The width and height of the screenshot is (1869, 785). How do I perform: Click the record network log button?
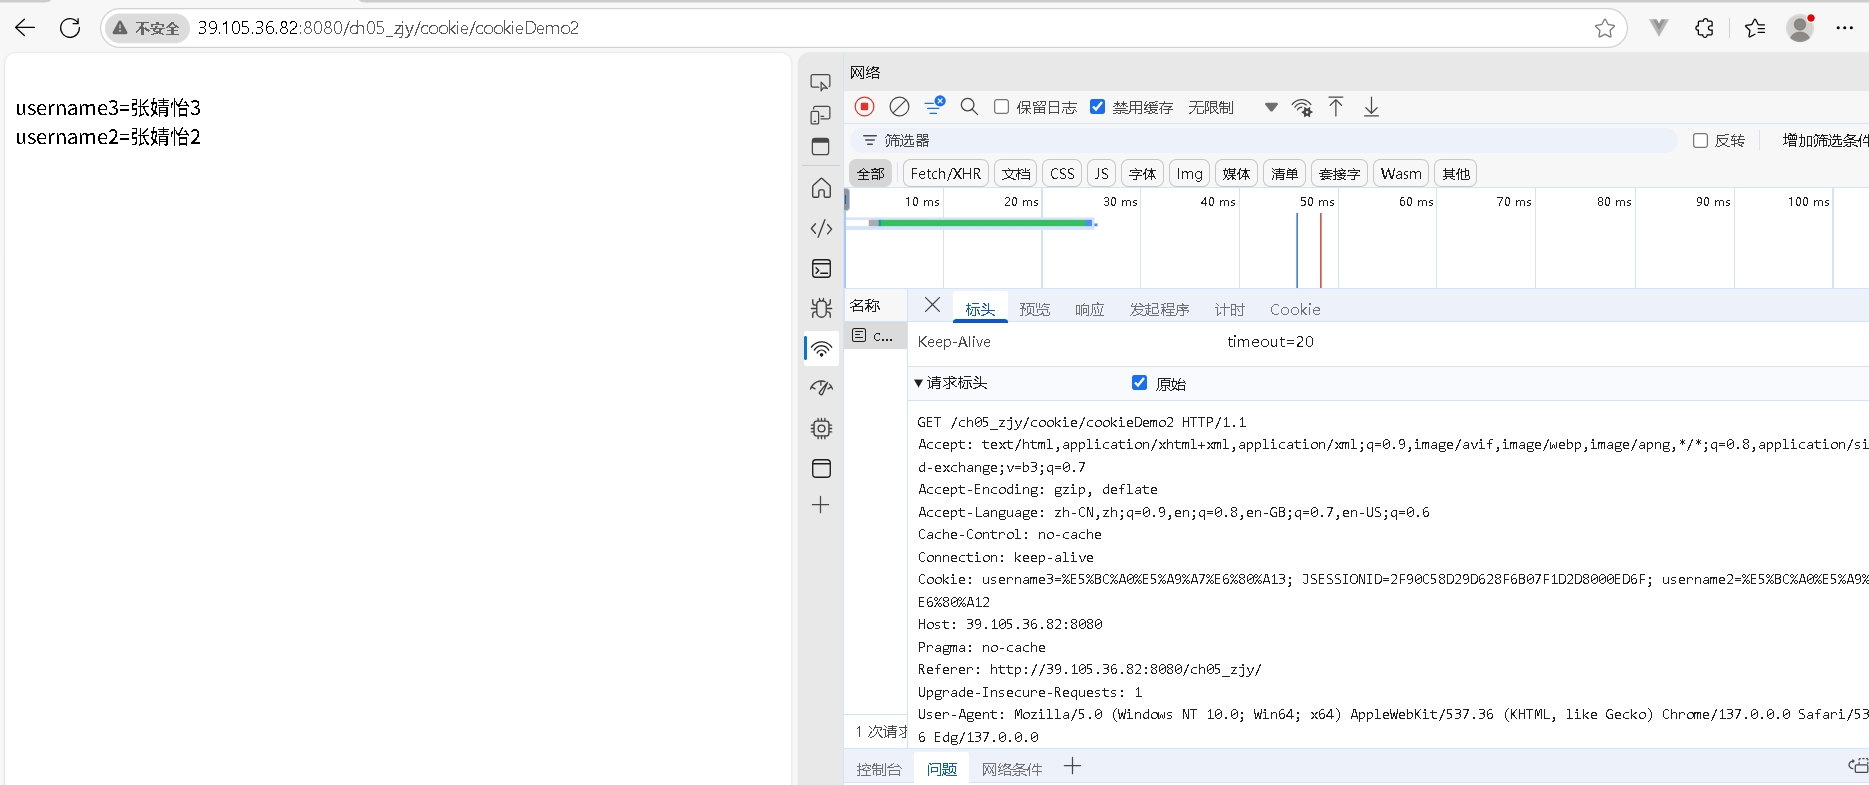(x=865, y=107)
